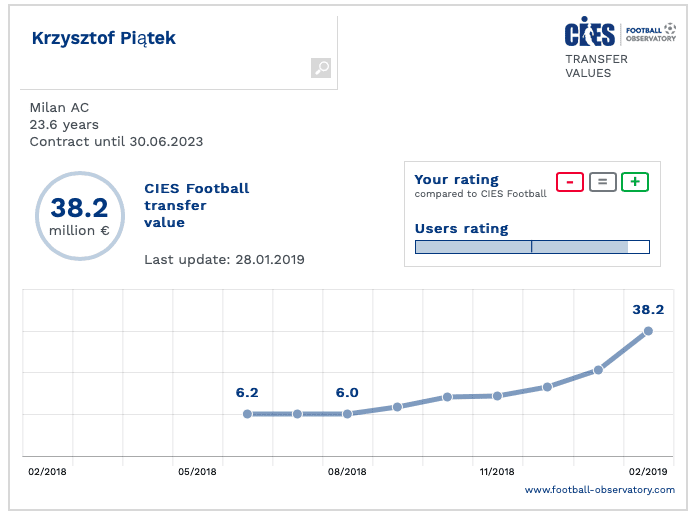The width and height of the screenshot is (692, 518).
Task: Click the Users rating bar
Action: 532,247
